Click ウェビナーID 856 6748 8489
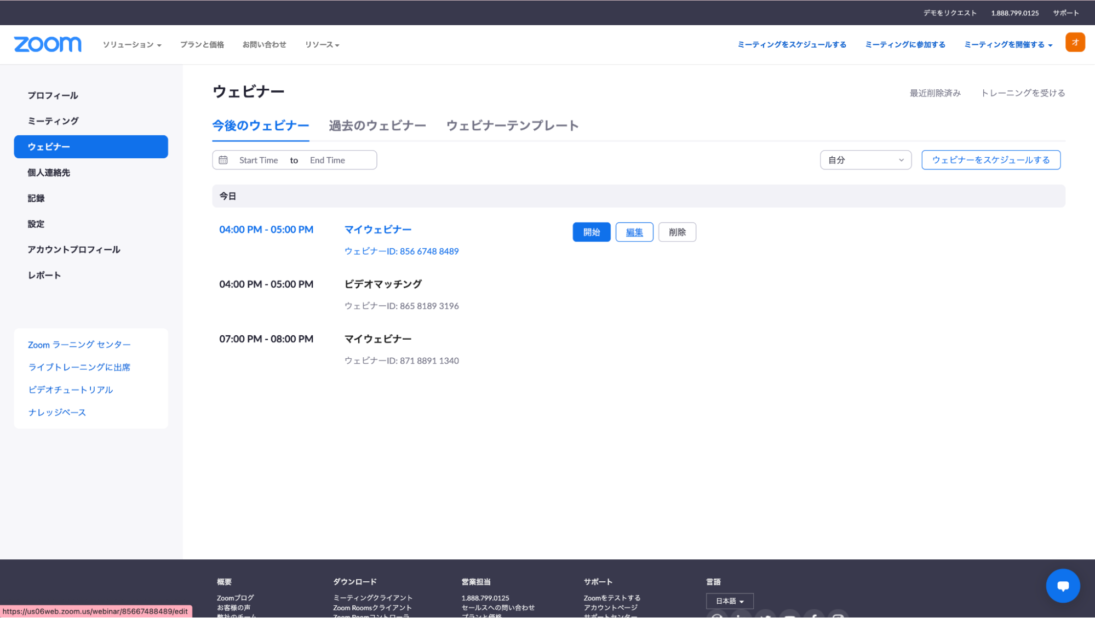Screen dimensions: 1095x618 tap(402, 251)
